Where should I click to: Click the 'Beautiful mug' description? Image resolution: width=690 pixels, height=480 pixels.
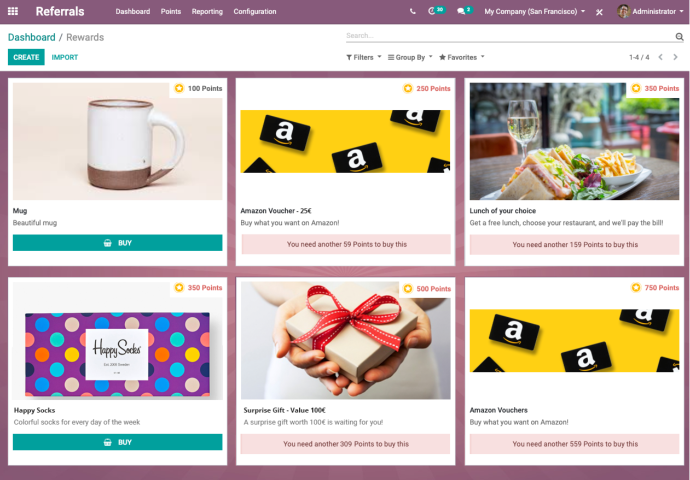[35, 223]
